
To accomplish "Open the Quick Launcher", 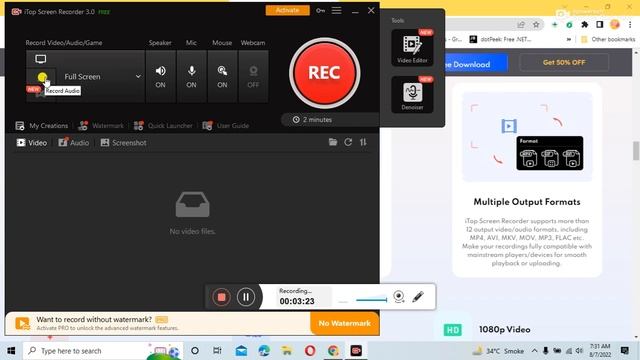I will click(163, 126).
